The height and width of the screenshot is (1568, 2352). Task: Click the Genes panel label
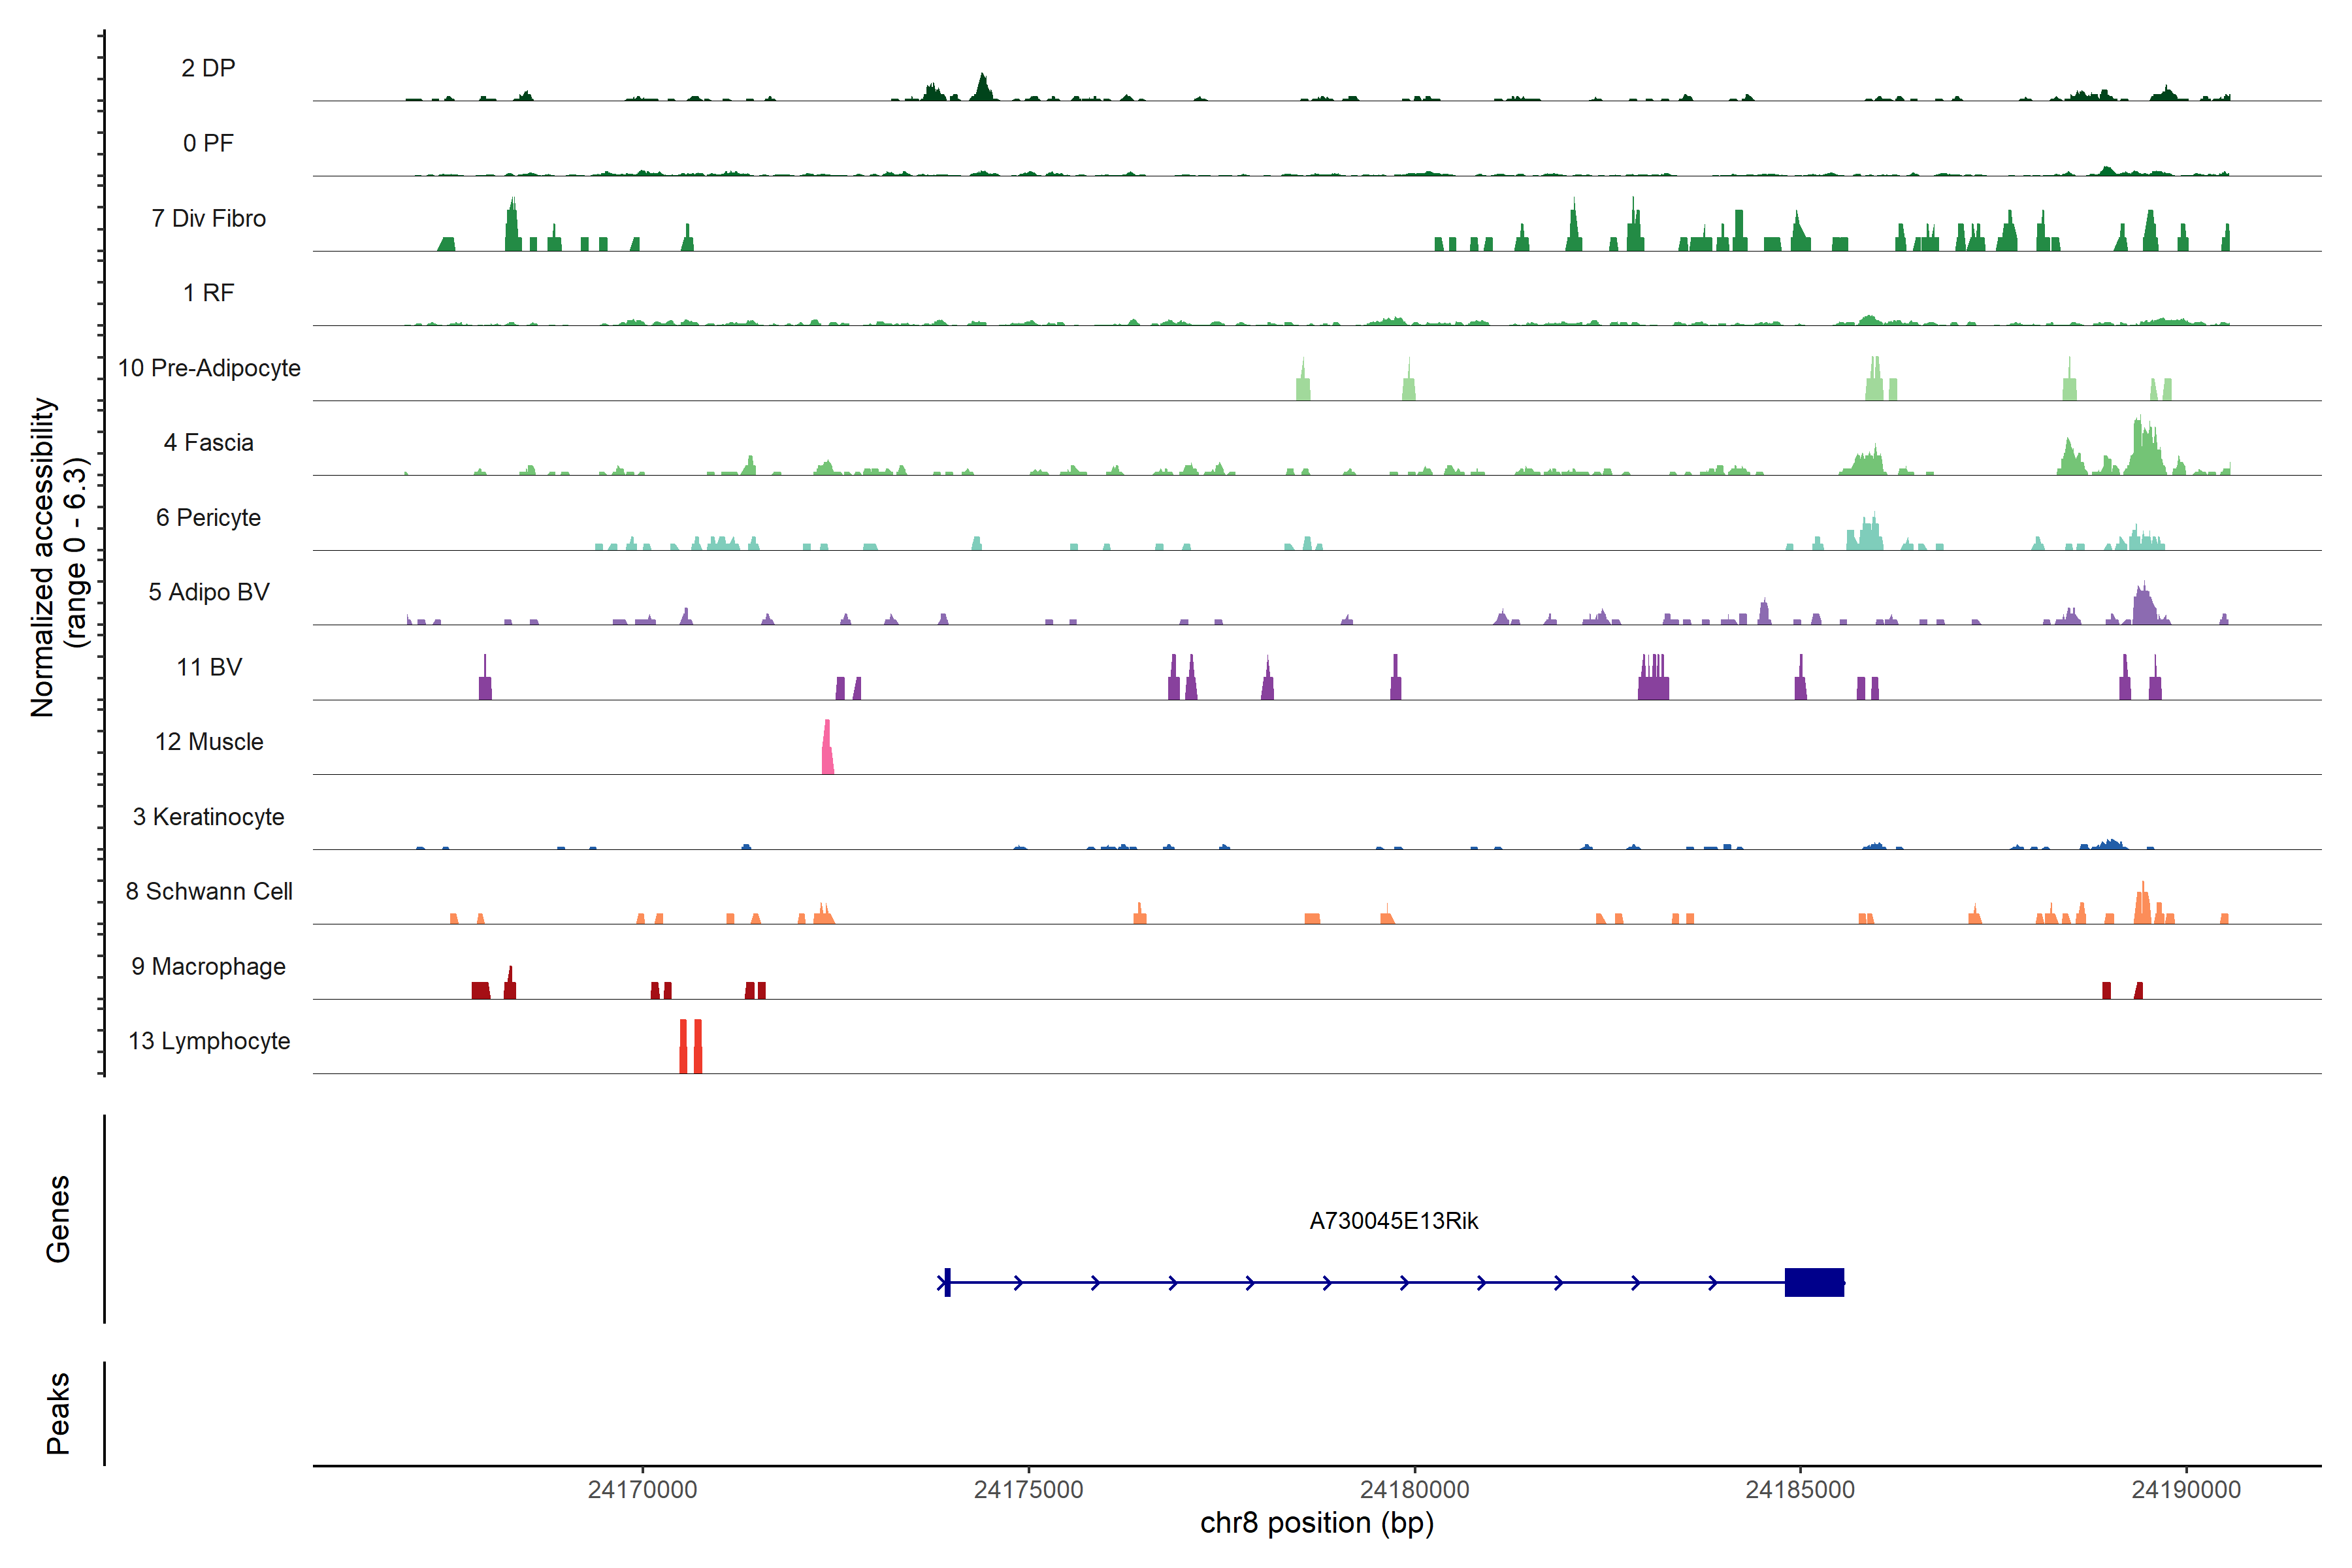tap(58, 1218)
